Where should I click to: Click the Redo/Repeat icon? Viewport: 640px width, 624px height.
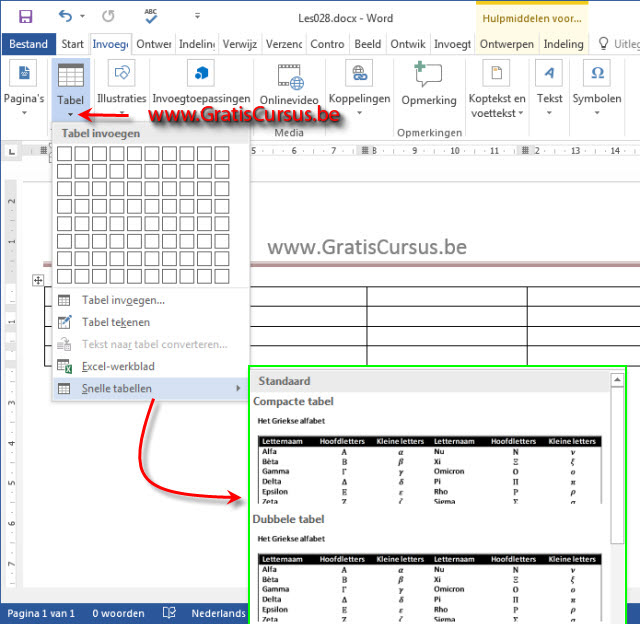point(108,16)
